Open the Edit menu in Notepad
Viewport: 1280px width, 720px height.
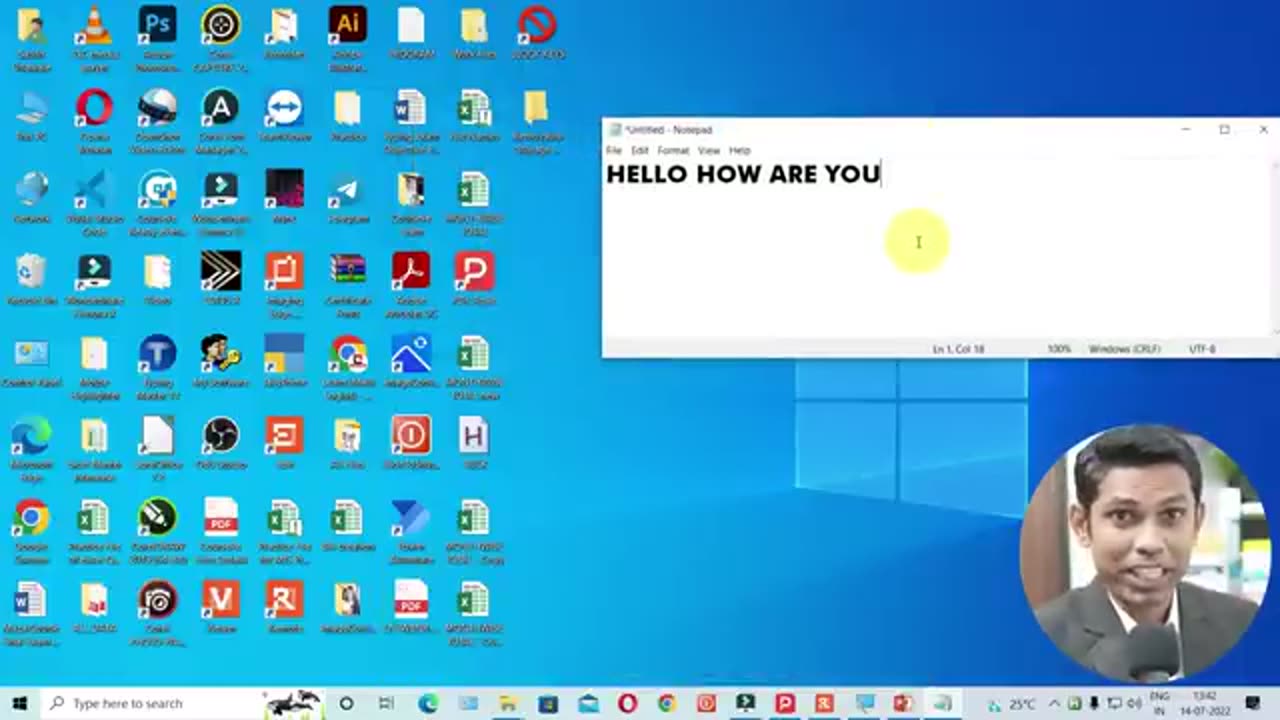640,150
